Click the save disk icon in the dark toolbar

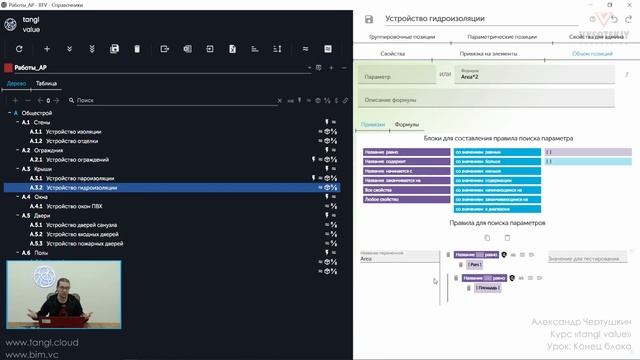pyautogui.click(x=114, y=49)
